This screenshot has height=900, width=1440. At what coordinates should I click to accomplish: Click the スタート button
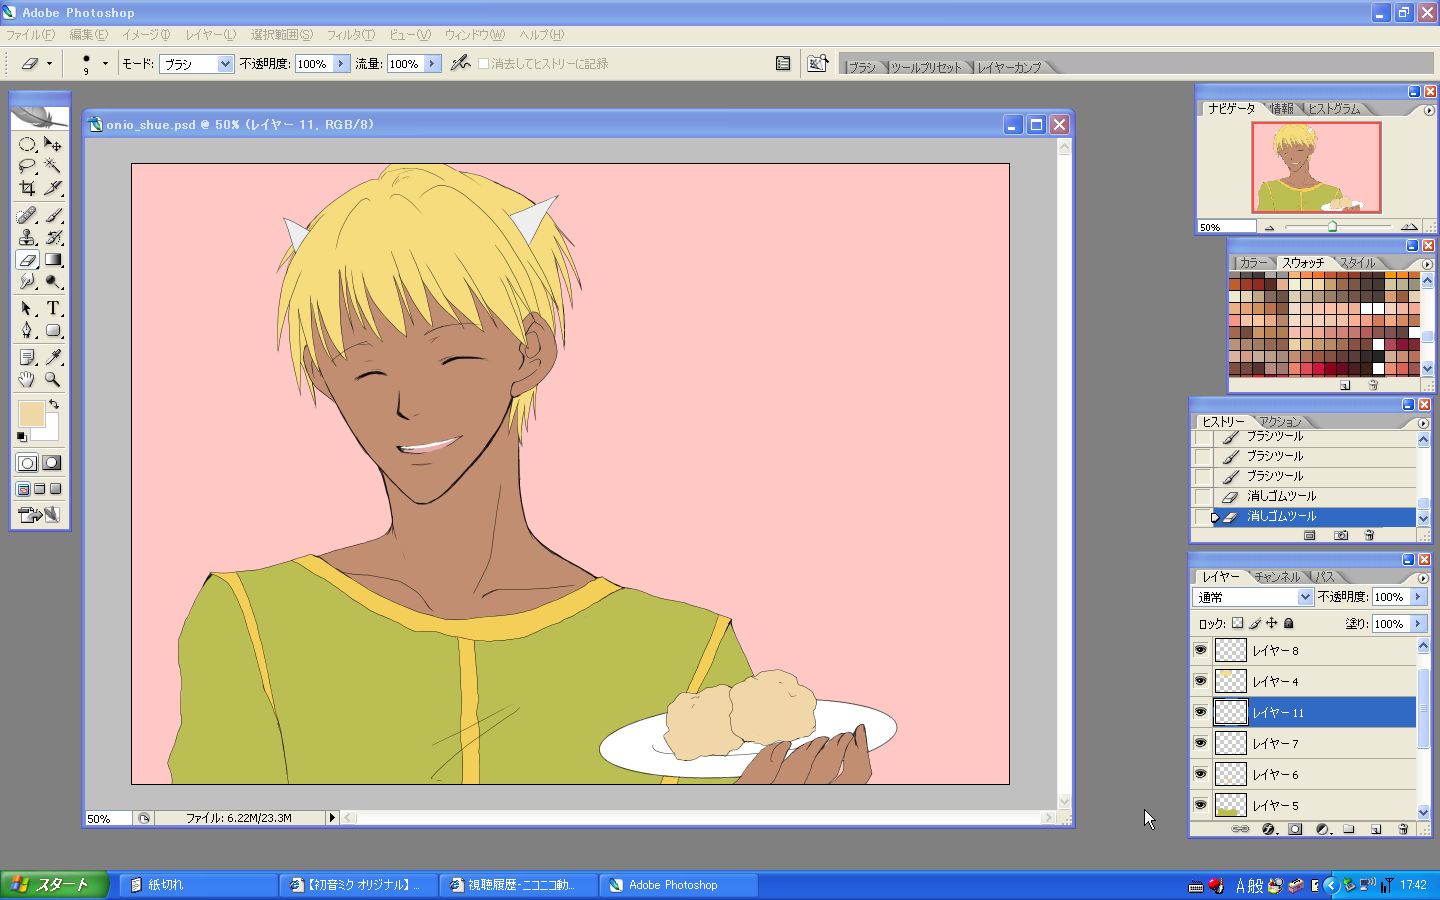pos(54,885)
